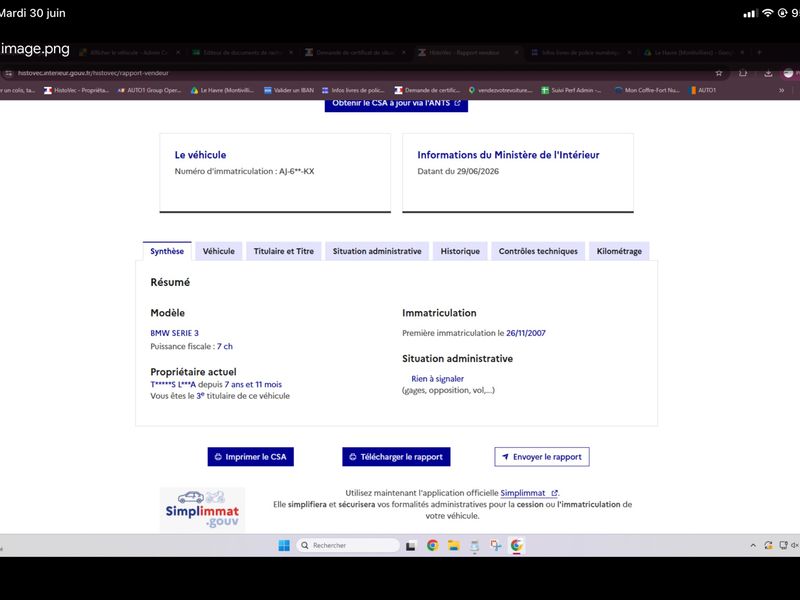Select the Synthèse tab
800x600 pixels.
pos(167,251)
